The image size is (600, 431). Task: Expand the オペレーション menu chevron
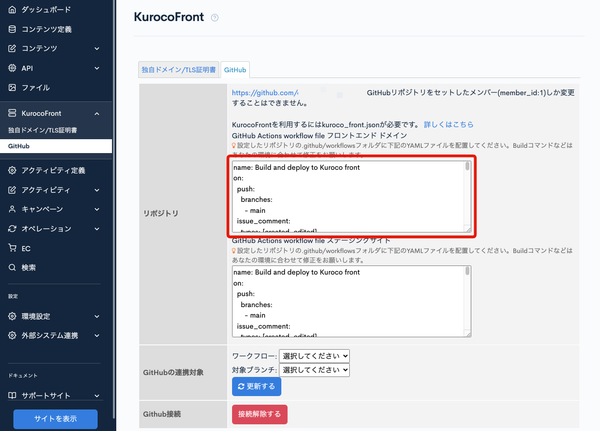(97, 229)
